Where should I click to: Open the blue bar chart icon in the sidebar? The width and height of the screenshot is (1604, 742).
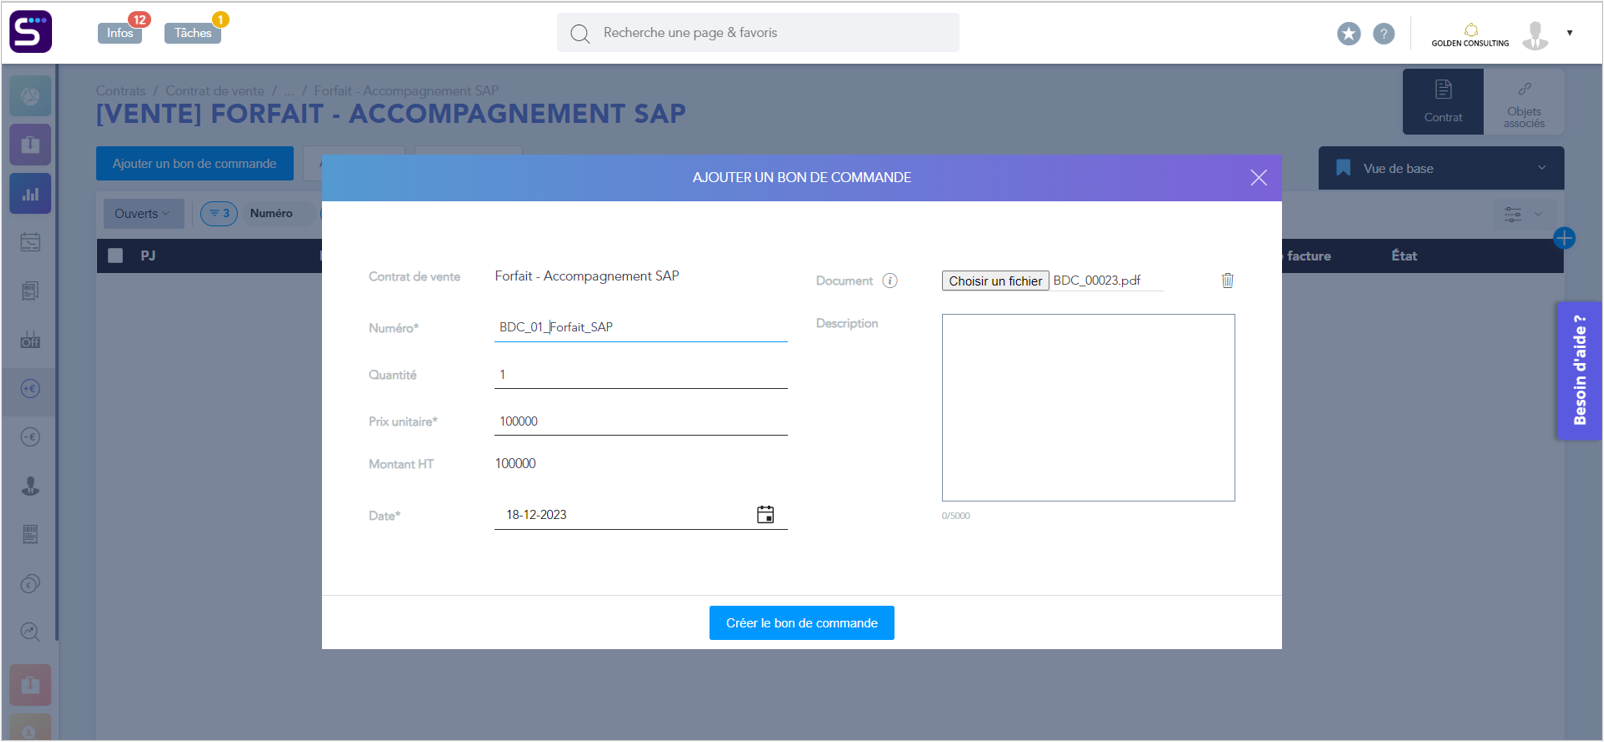point(31,194)
